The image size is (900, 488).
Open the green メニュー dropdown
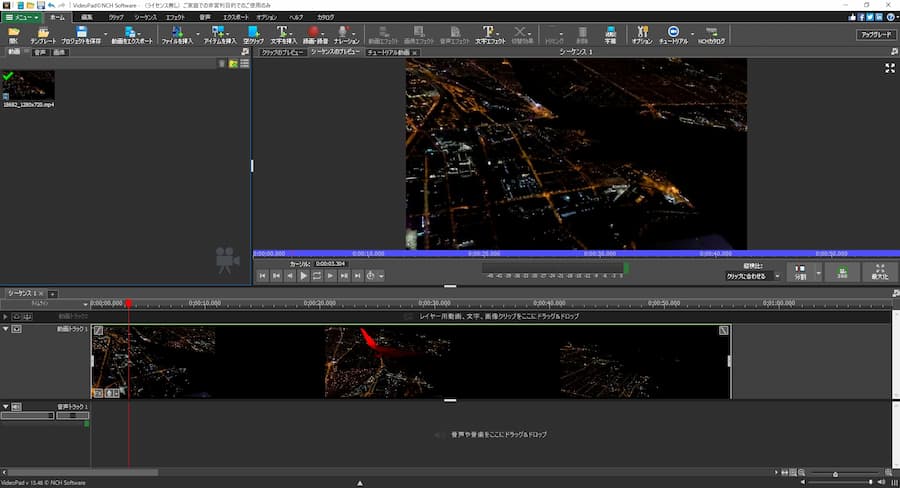pyautogui.click(x=22, y=17)
